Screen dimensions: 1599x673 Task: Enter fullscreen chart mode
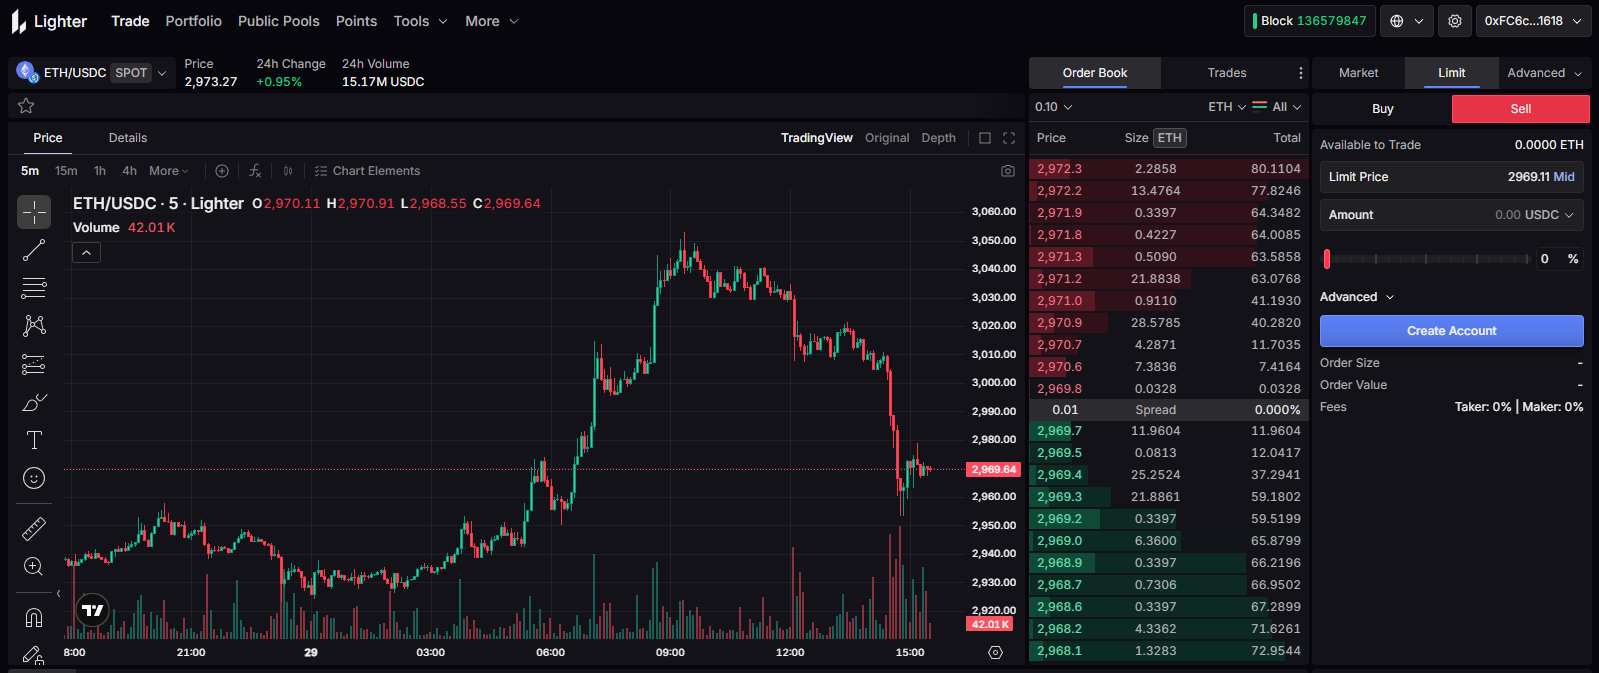[1009, 138]
